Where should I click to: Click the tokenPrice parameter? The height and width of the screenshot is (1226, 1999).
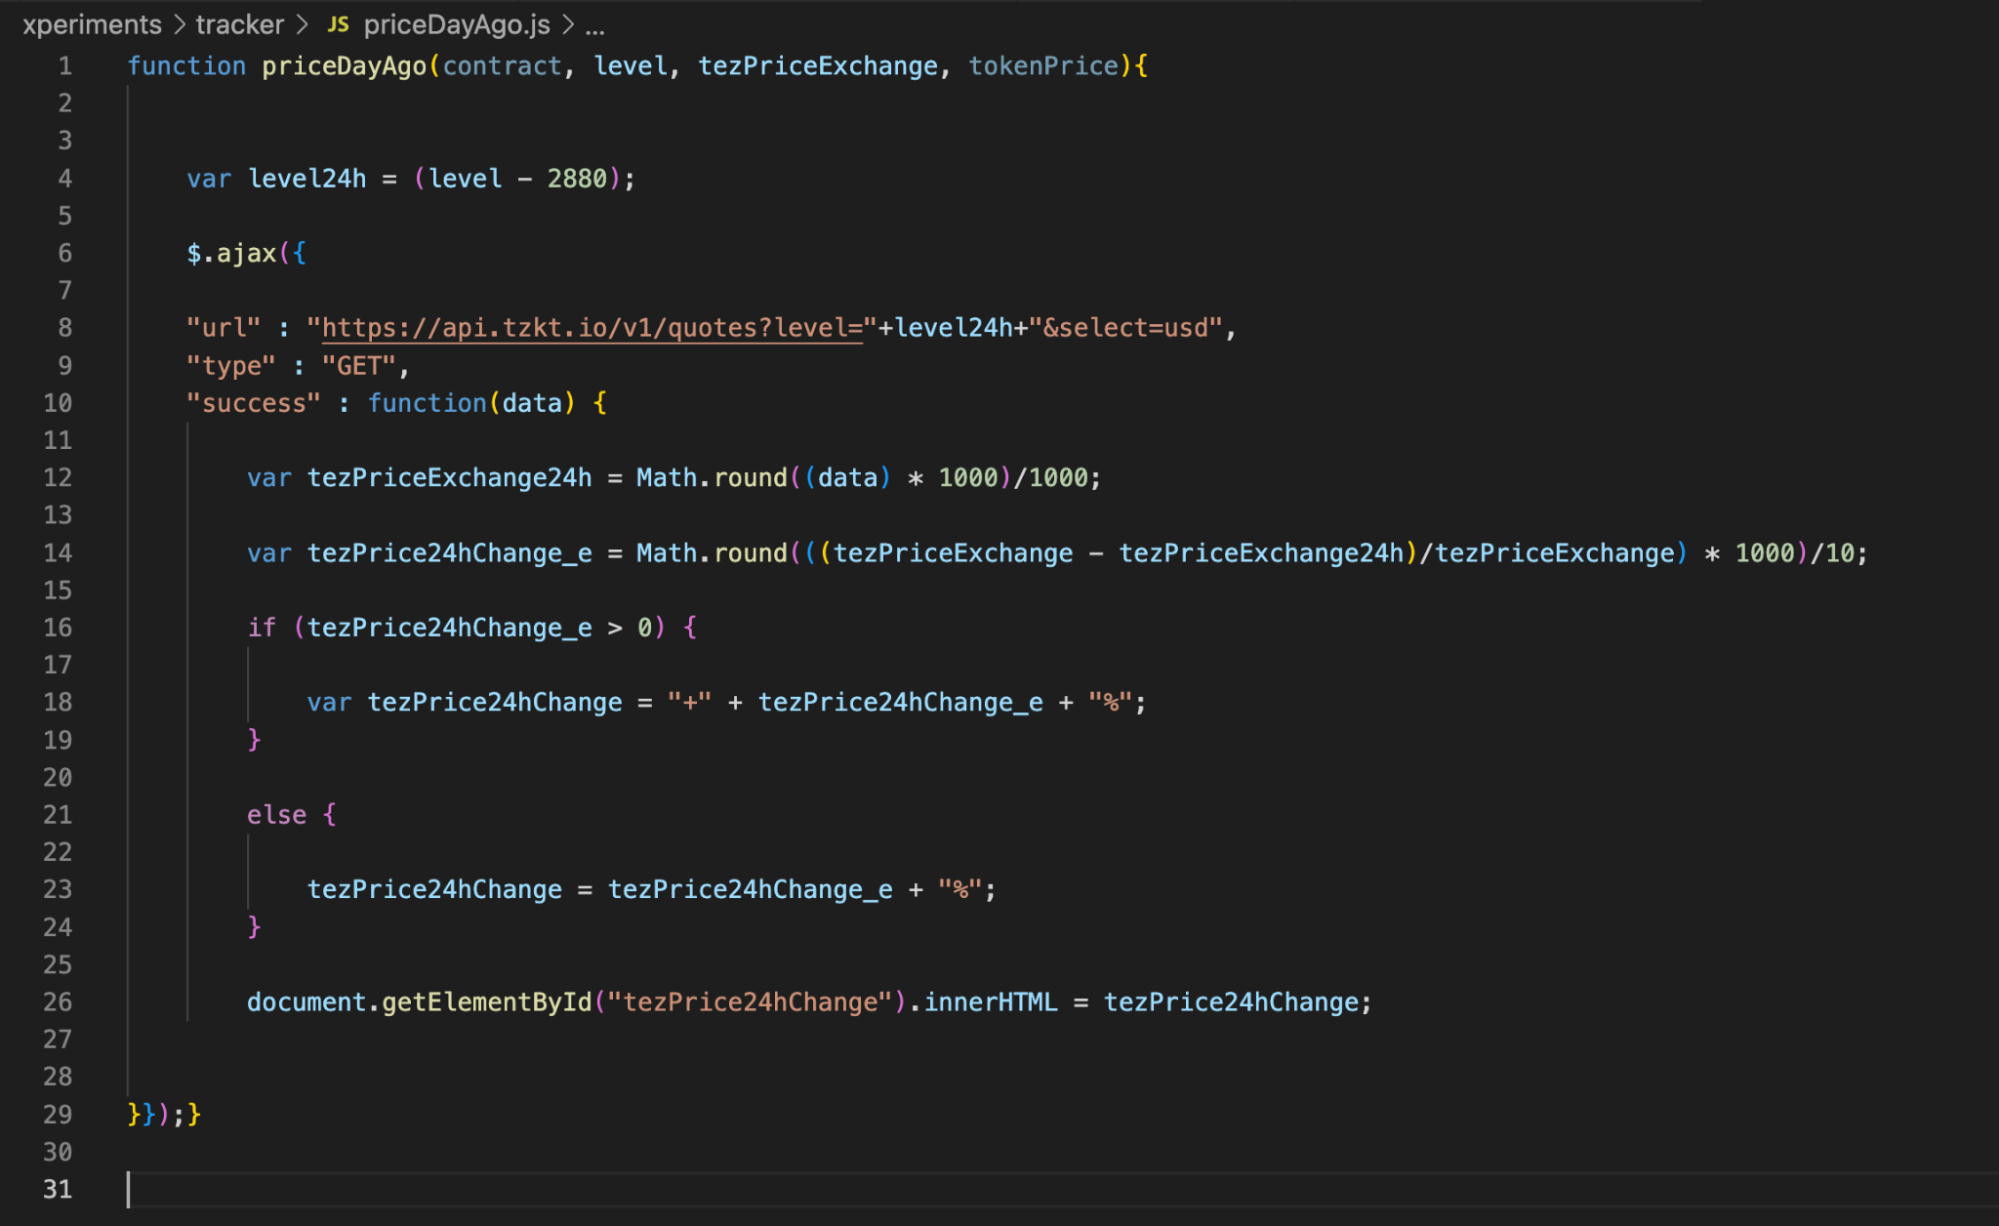pos(1043,66)
